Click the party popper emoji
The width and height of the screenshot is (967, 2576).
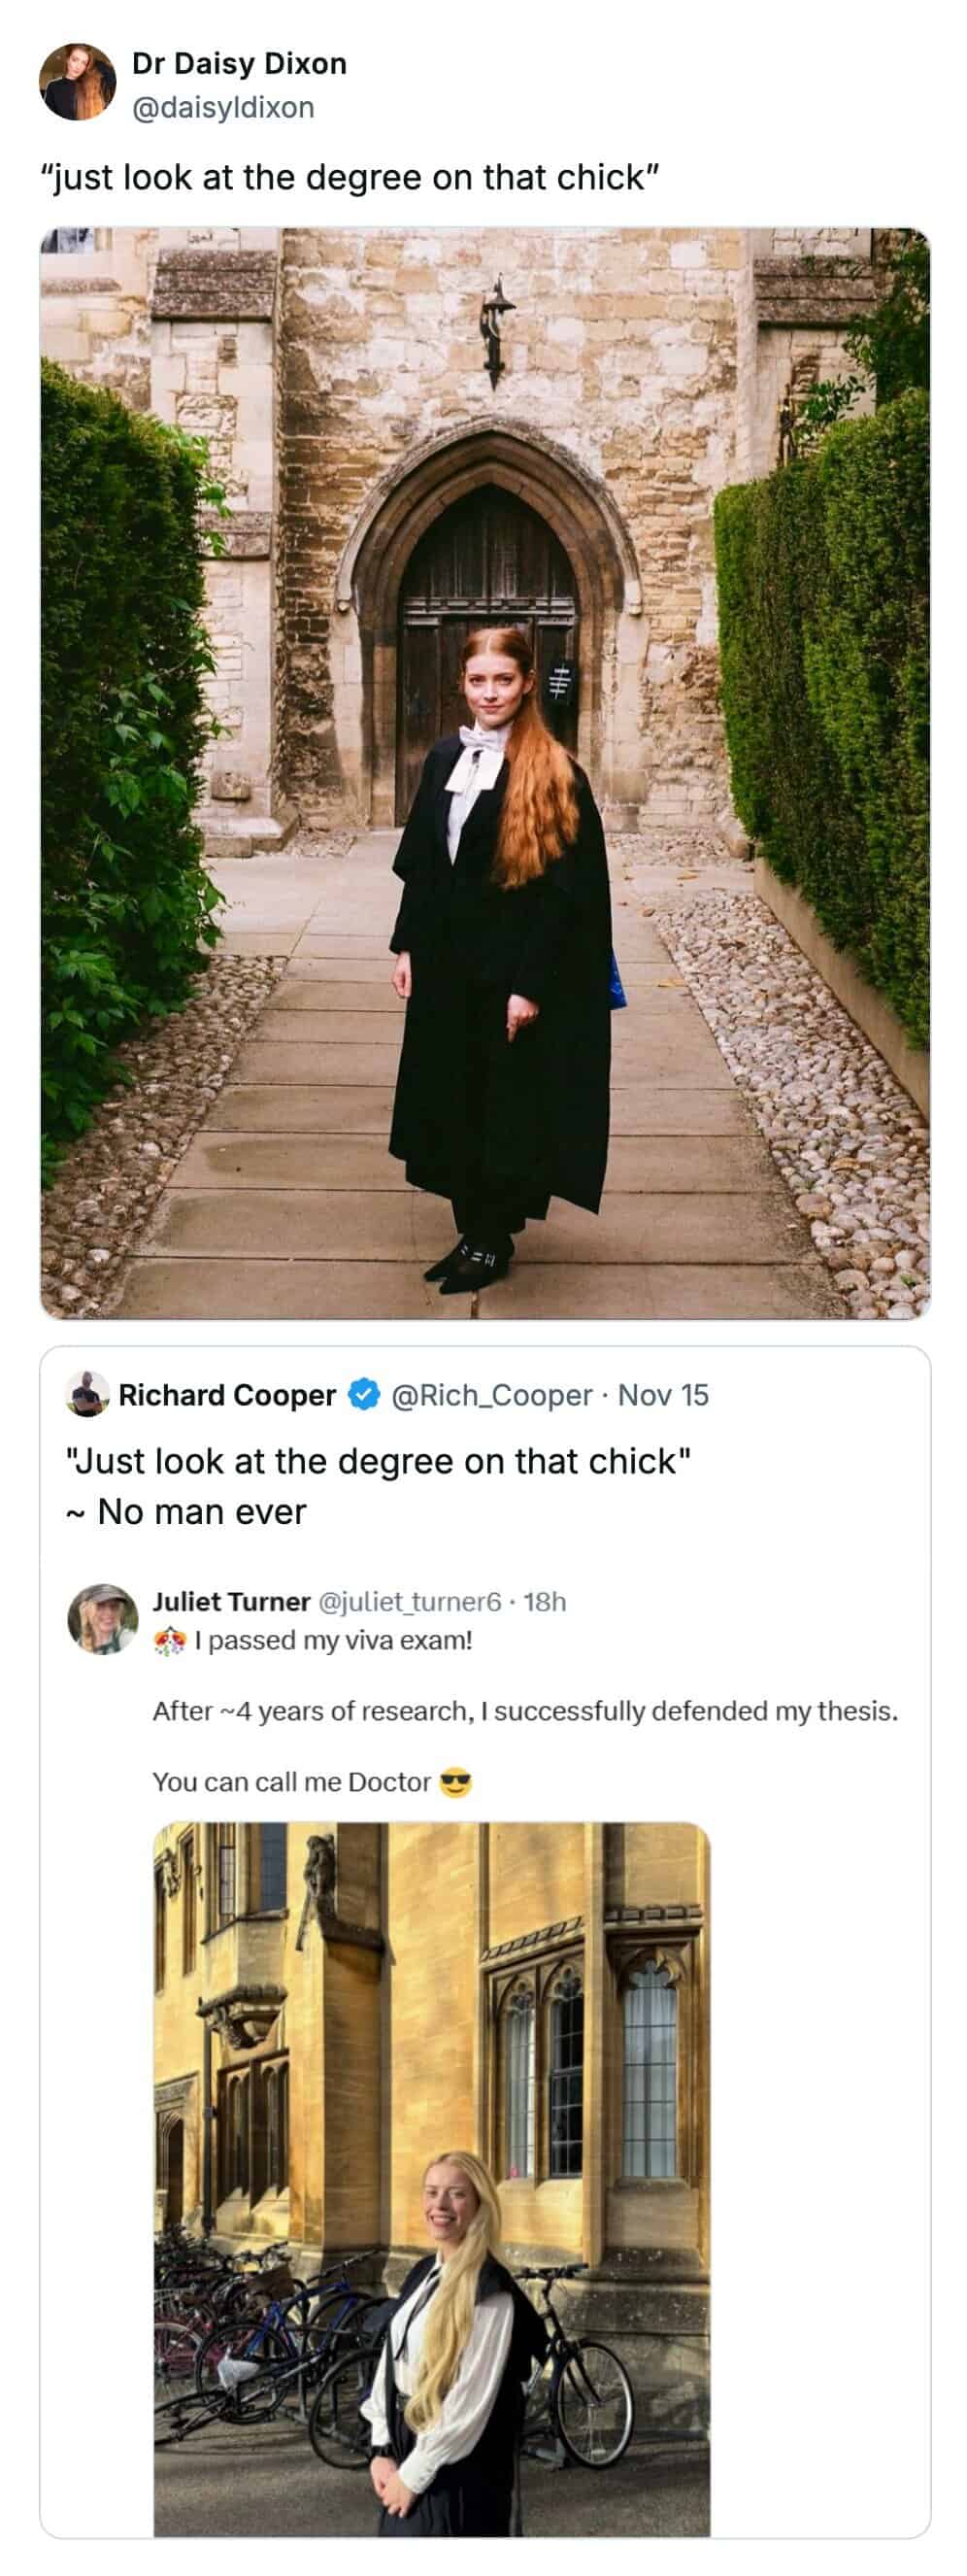(x=170, y=1641)
